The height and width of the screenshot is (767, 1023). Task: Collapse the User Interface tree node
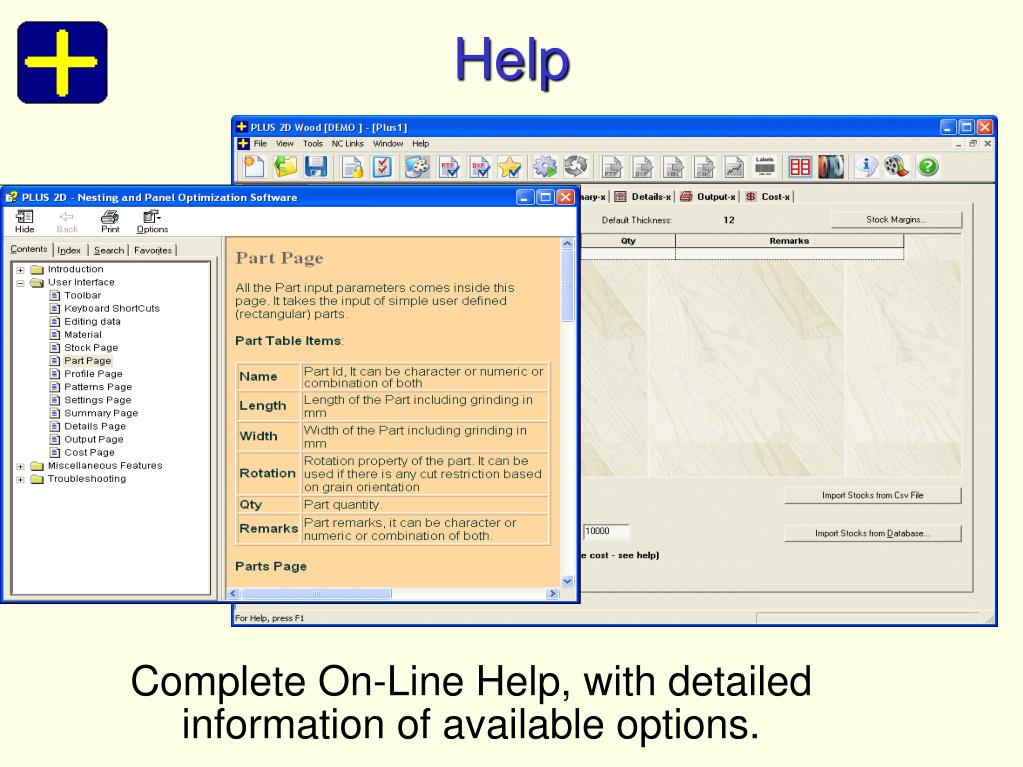coord(20,283)
